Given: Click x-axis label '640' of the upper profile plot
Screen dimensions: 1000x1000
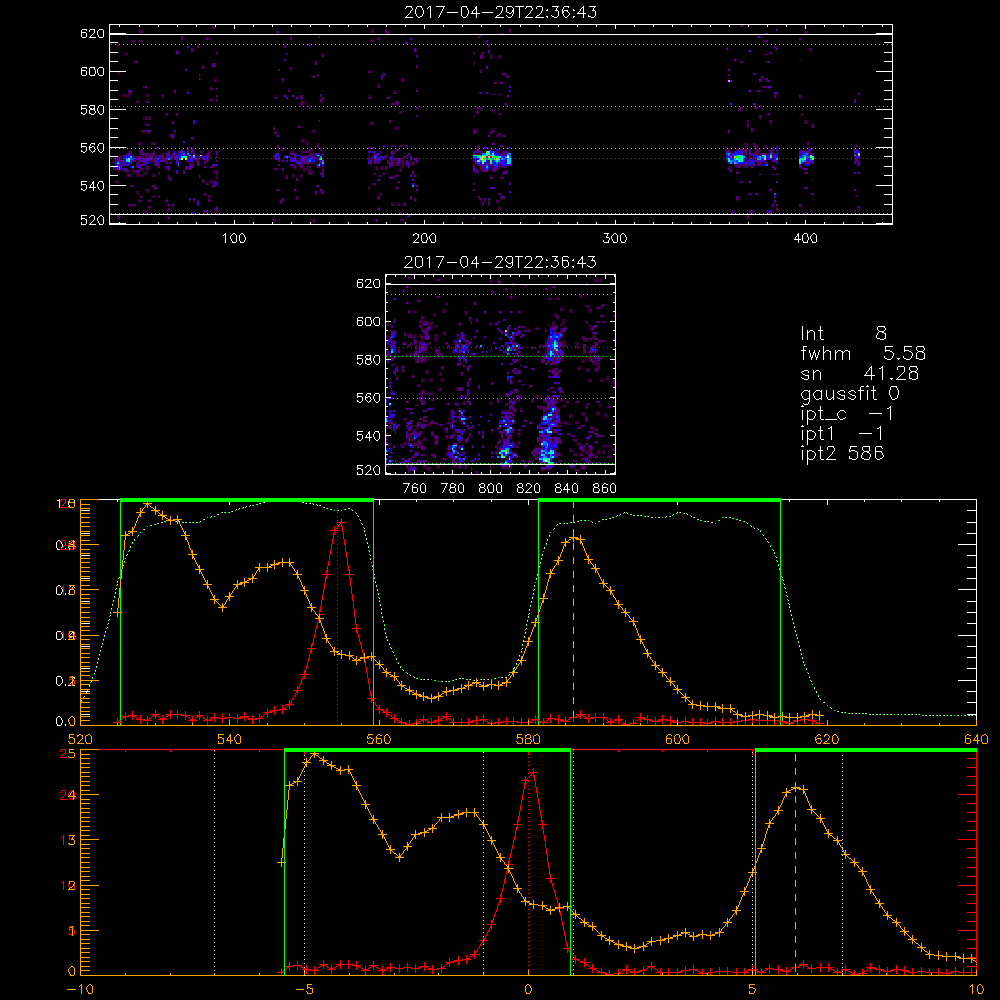Looking at the screenshot, I should (976, 739).
